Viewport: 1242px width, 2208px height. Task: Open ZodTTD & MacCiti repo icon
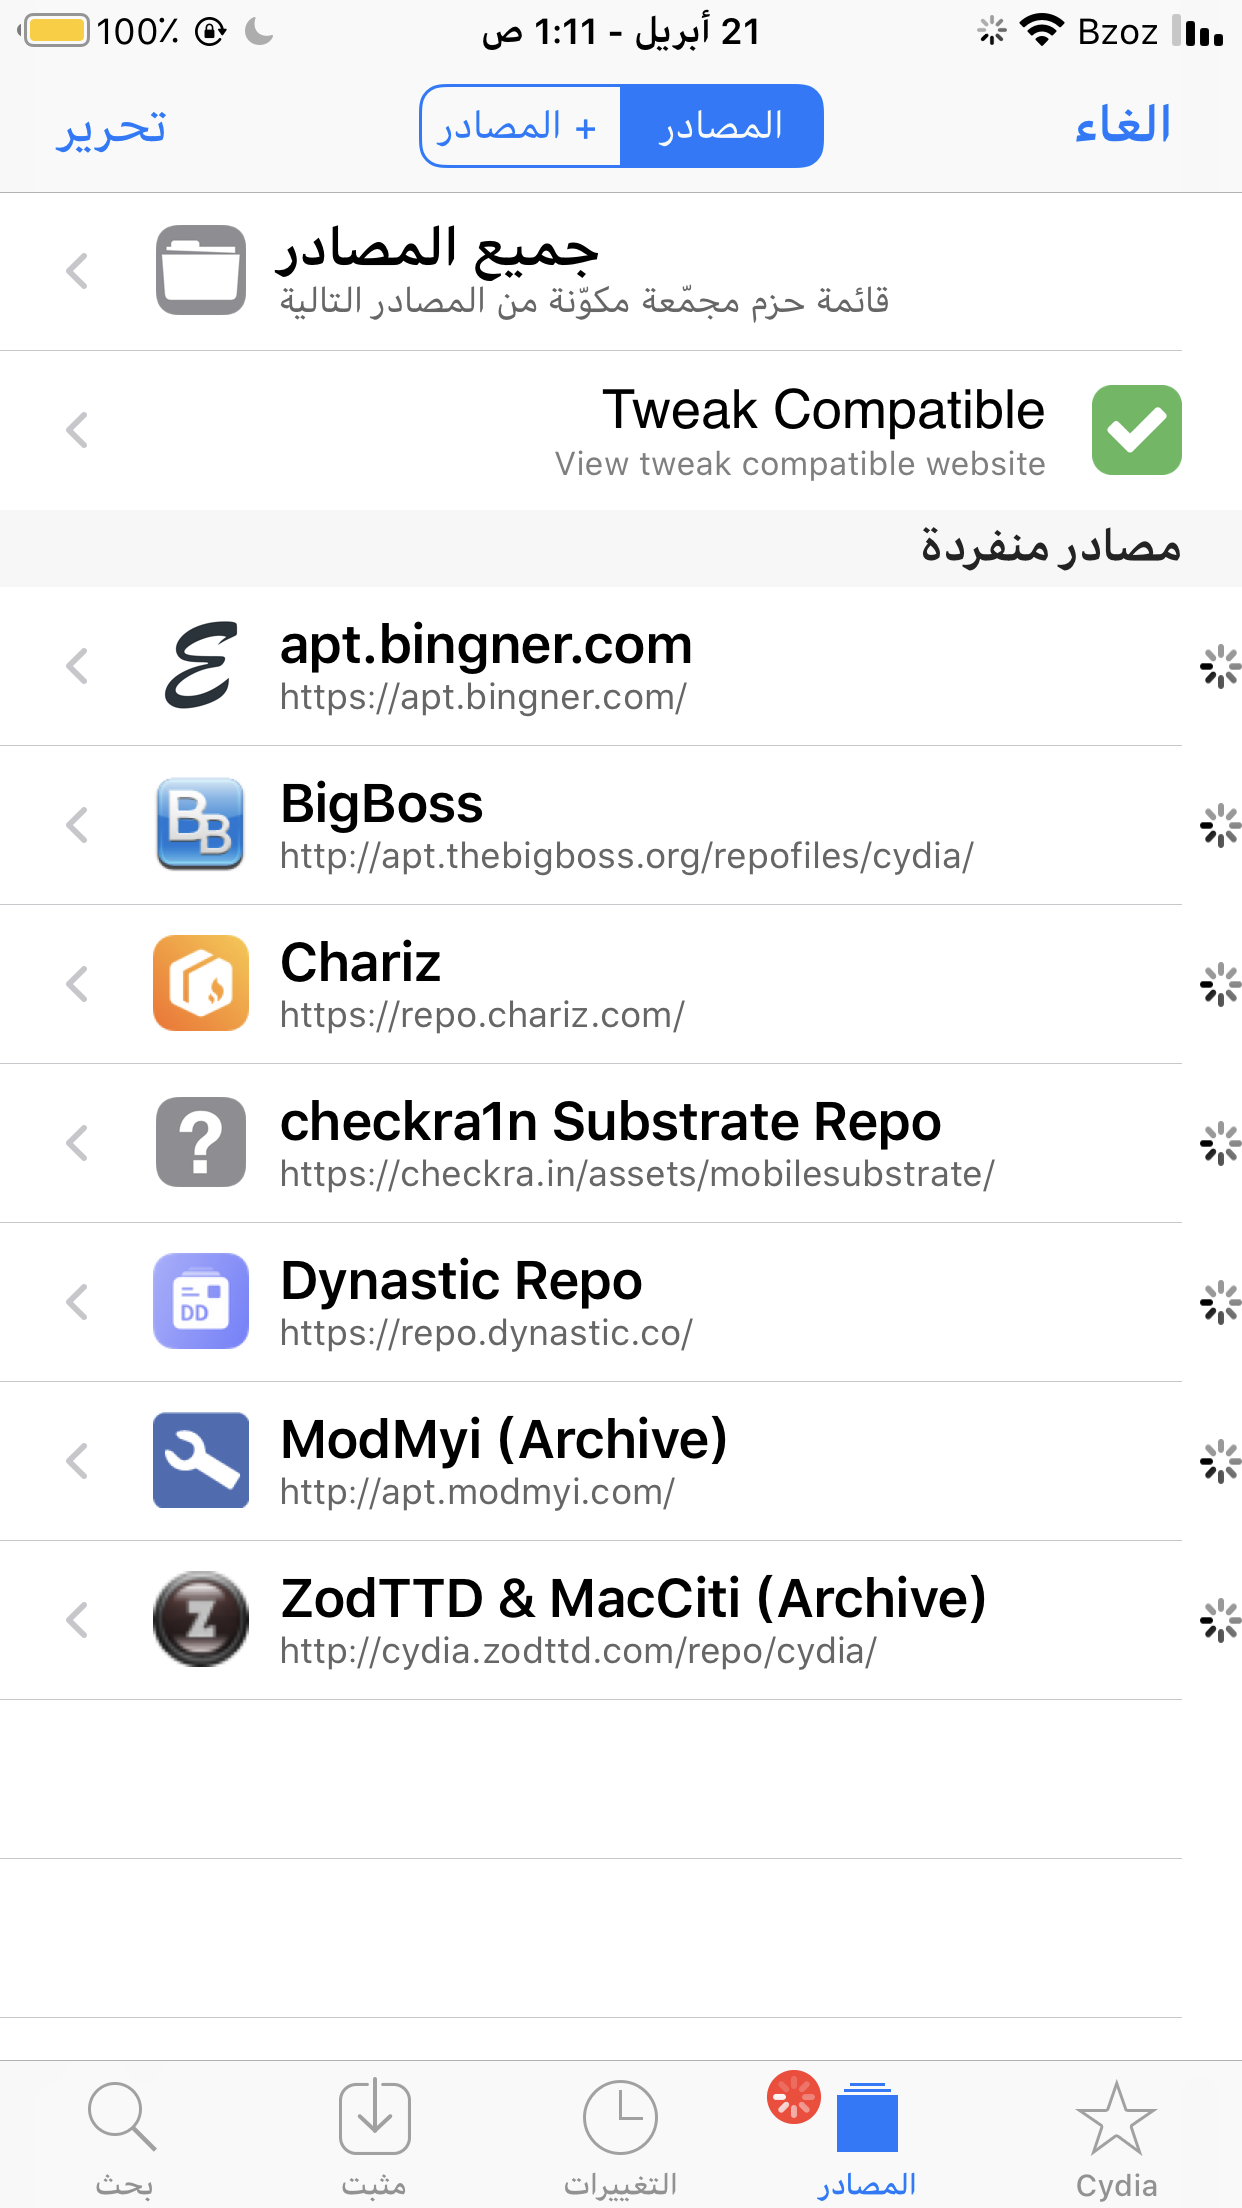point(201,1619)
